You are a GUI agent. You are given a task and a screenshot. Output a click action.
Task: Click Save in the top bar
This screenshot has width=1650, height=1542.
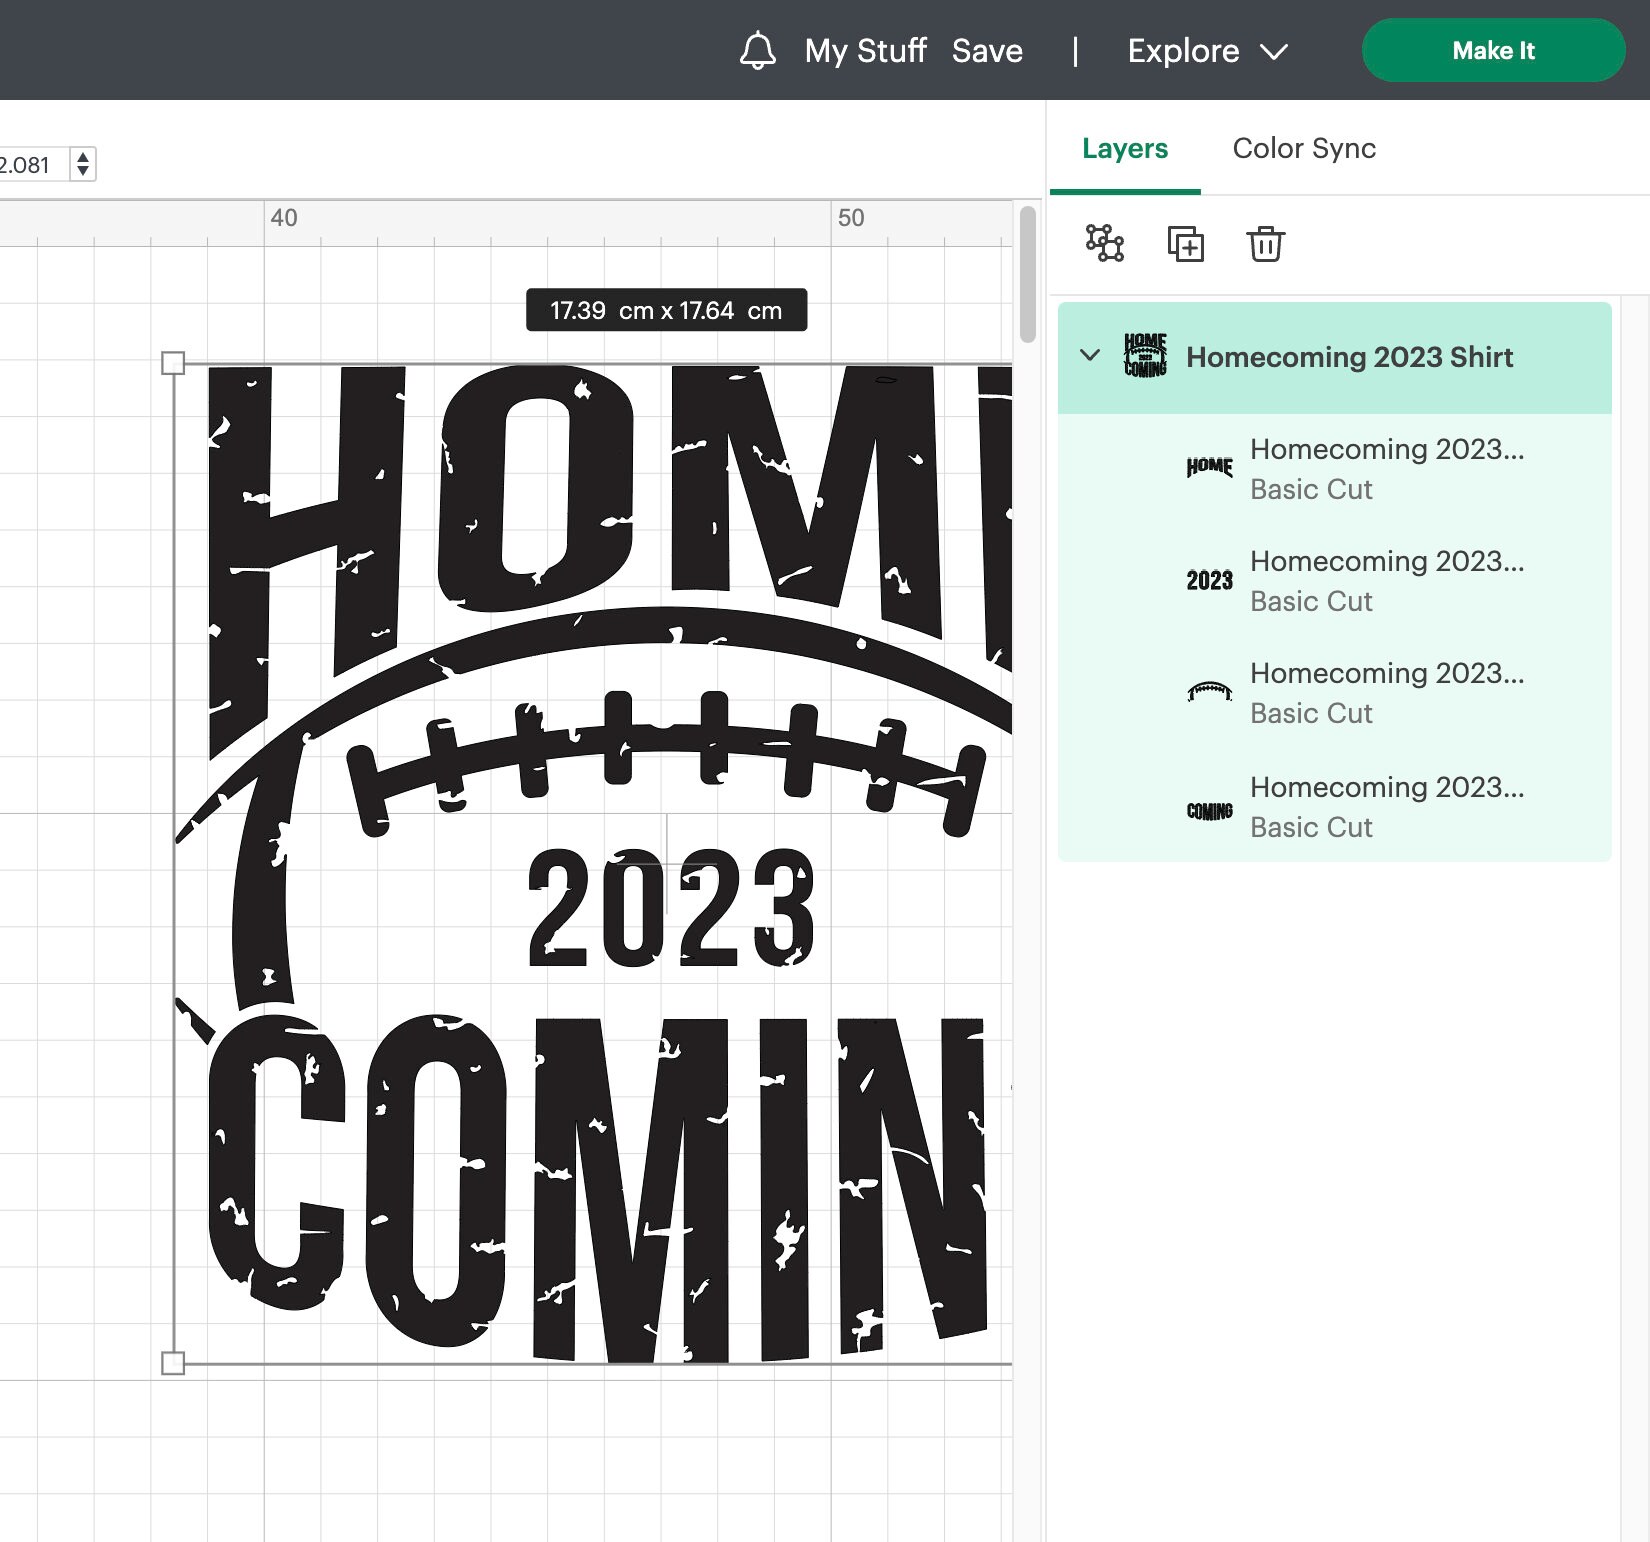pyautogui.click(x=988, y=50)
